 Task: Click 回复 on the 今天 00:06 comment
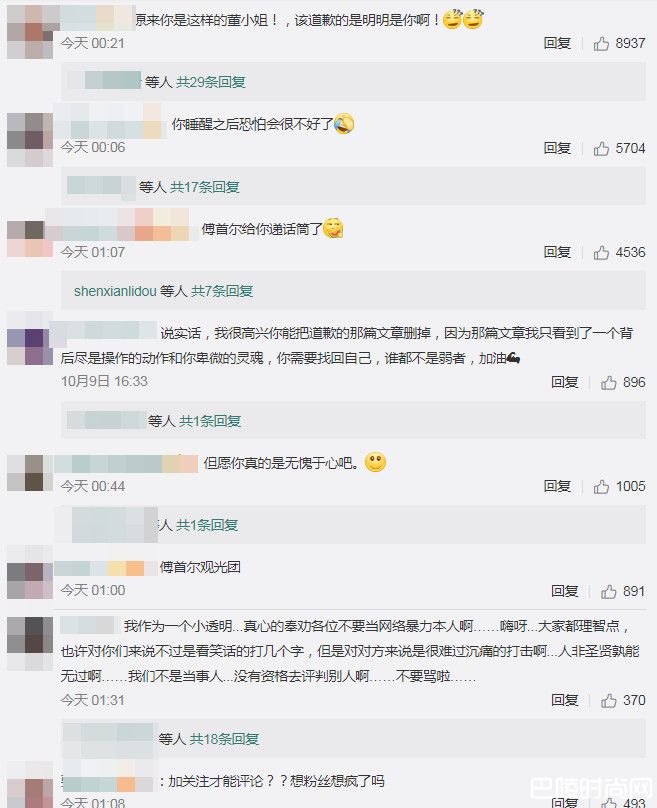point(557,148)
